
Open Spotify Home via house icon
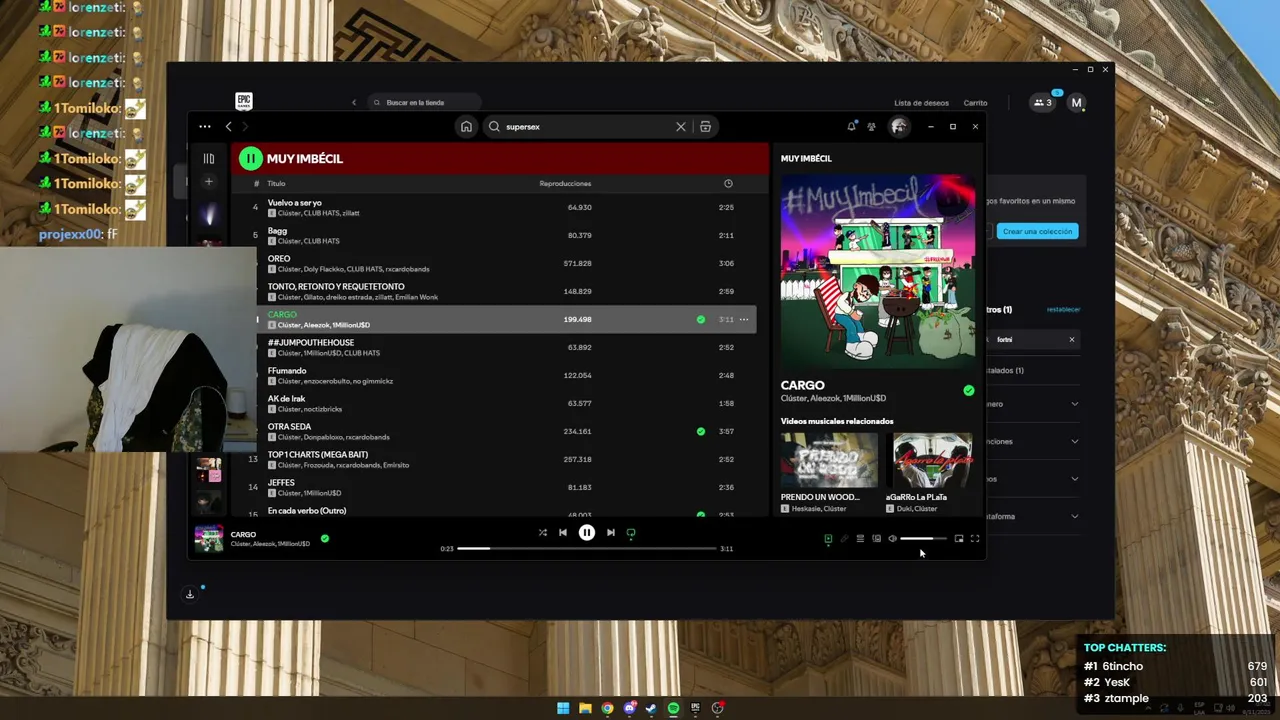(x=466, y=127)
